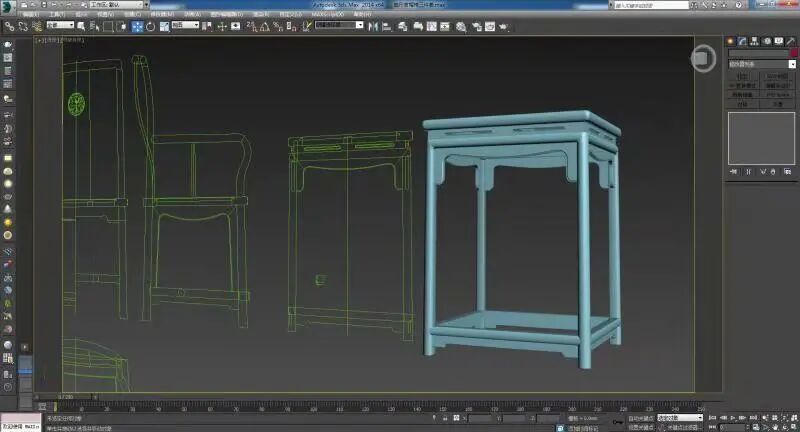Click the ViewCube in the viewport

(x=704, y=59)
